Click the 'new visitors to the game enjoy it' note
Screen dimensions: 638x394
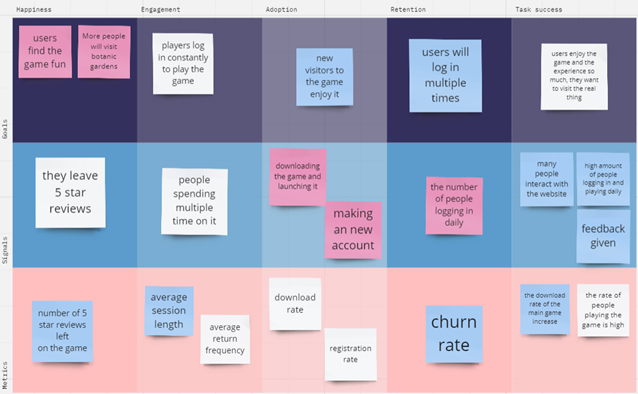click(324, 77)
